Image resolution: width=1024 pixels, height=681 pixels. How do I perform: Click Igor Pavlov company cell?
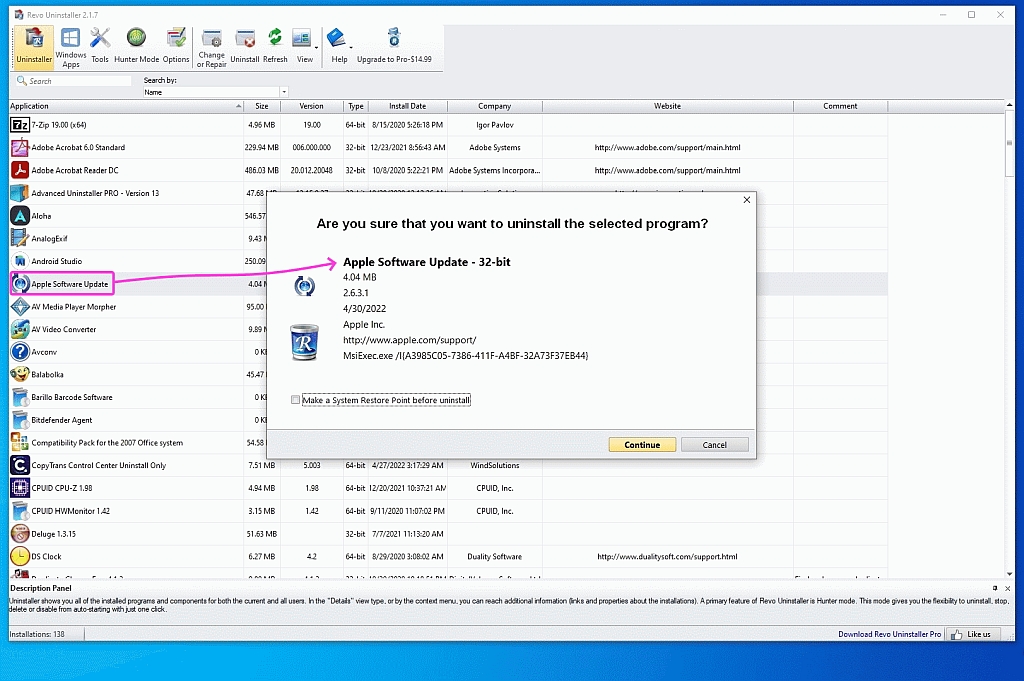point(494,125)
